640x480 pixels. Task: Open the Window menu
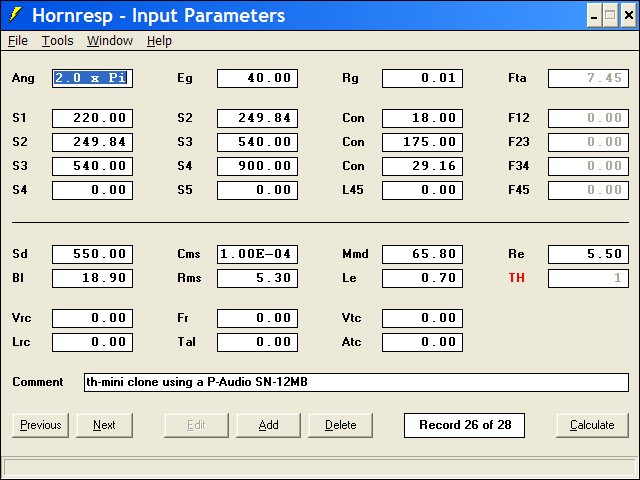pyautogui.click(x=110, y=41)
